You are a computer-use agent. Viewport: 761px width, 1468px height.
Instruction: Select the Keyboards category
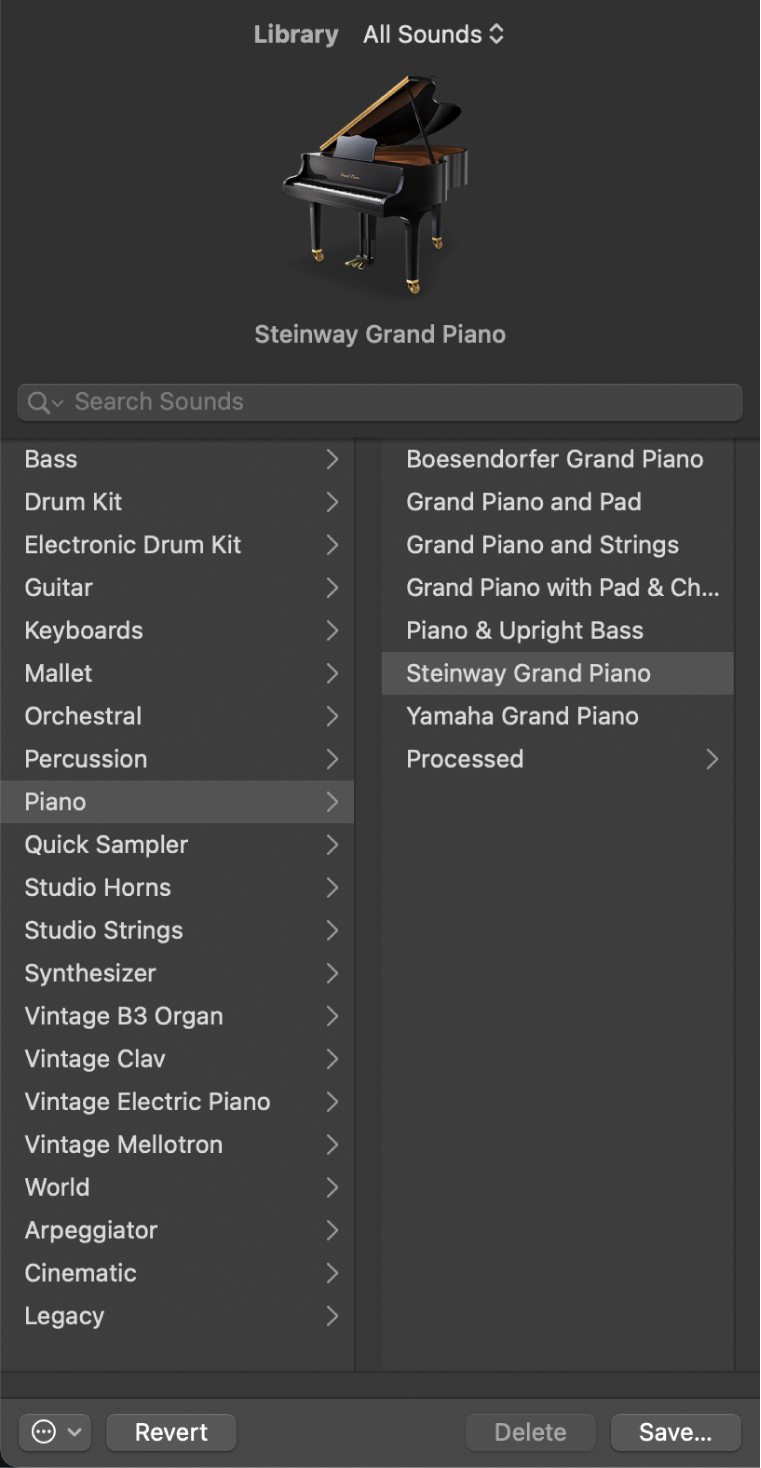click(x=177, y=631)
